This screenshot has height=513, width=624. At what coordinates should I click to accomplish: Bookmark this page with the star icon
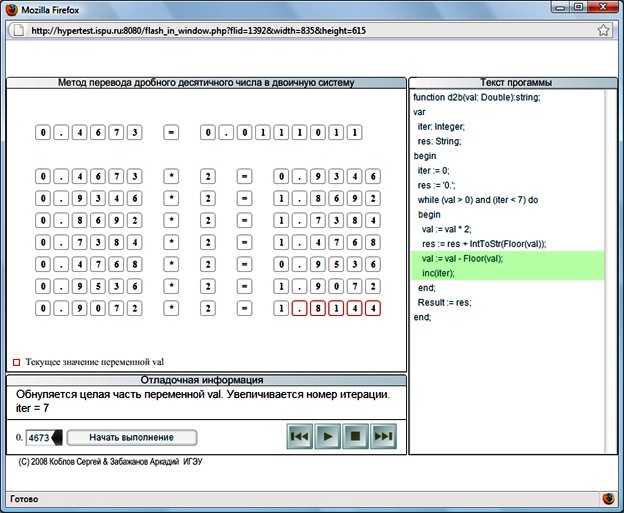[604, 30]
